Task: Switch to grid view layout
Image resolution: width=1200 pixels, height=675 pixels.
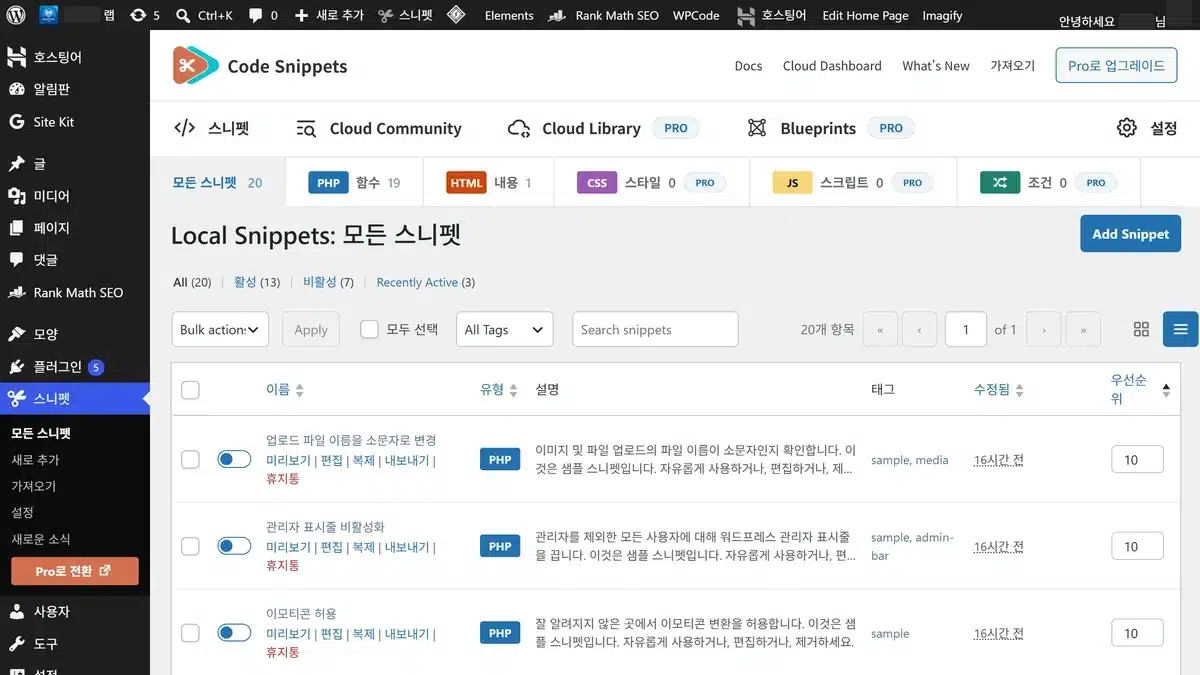Action: point(1141,330)
